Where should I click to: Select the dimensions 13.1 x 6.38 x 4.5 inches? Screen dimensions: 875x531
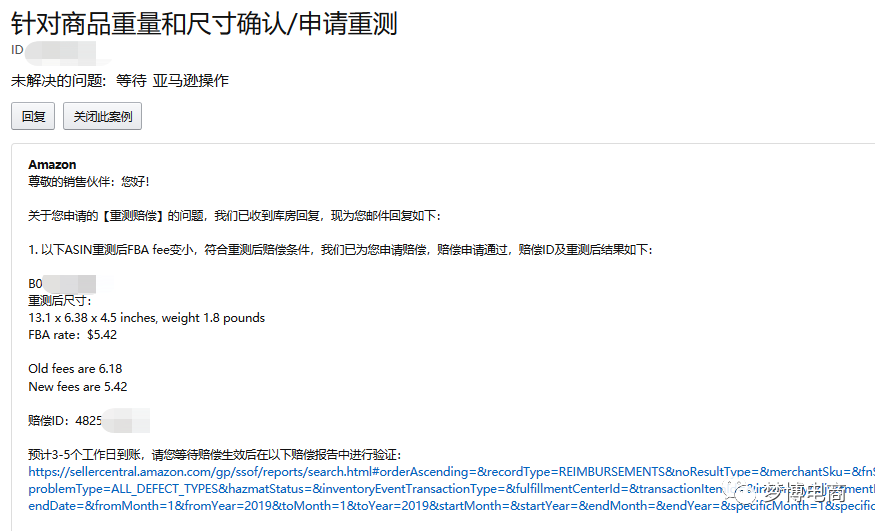click(x=92, y=318)
